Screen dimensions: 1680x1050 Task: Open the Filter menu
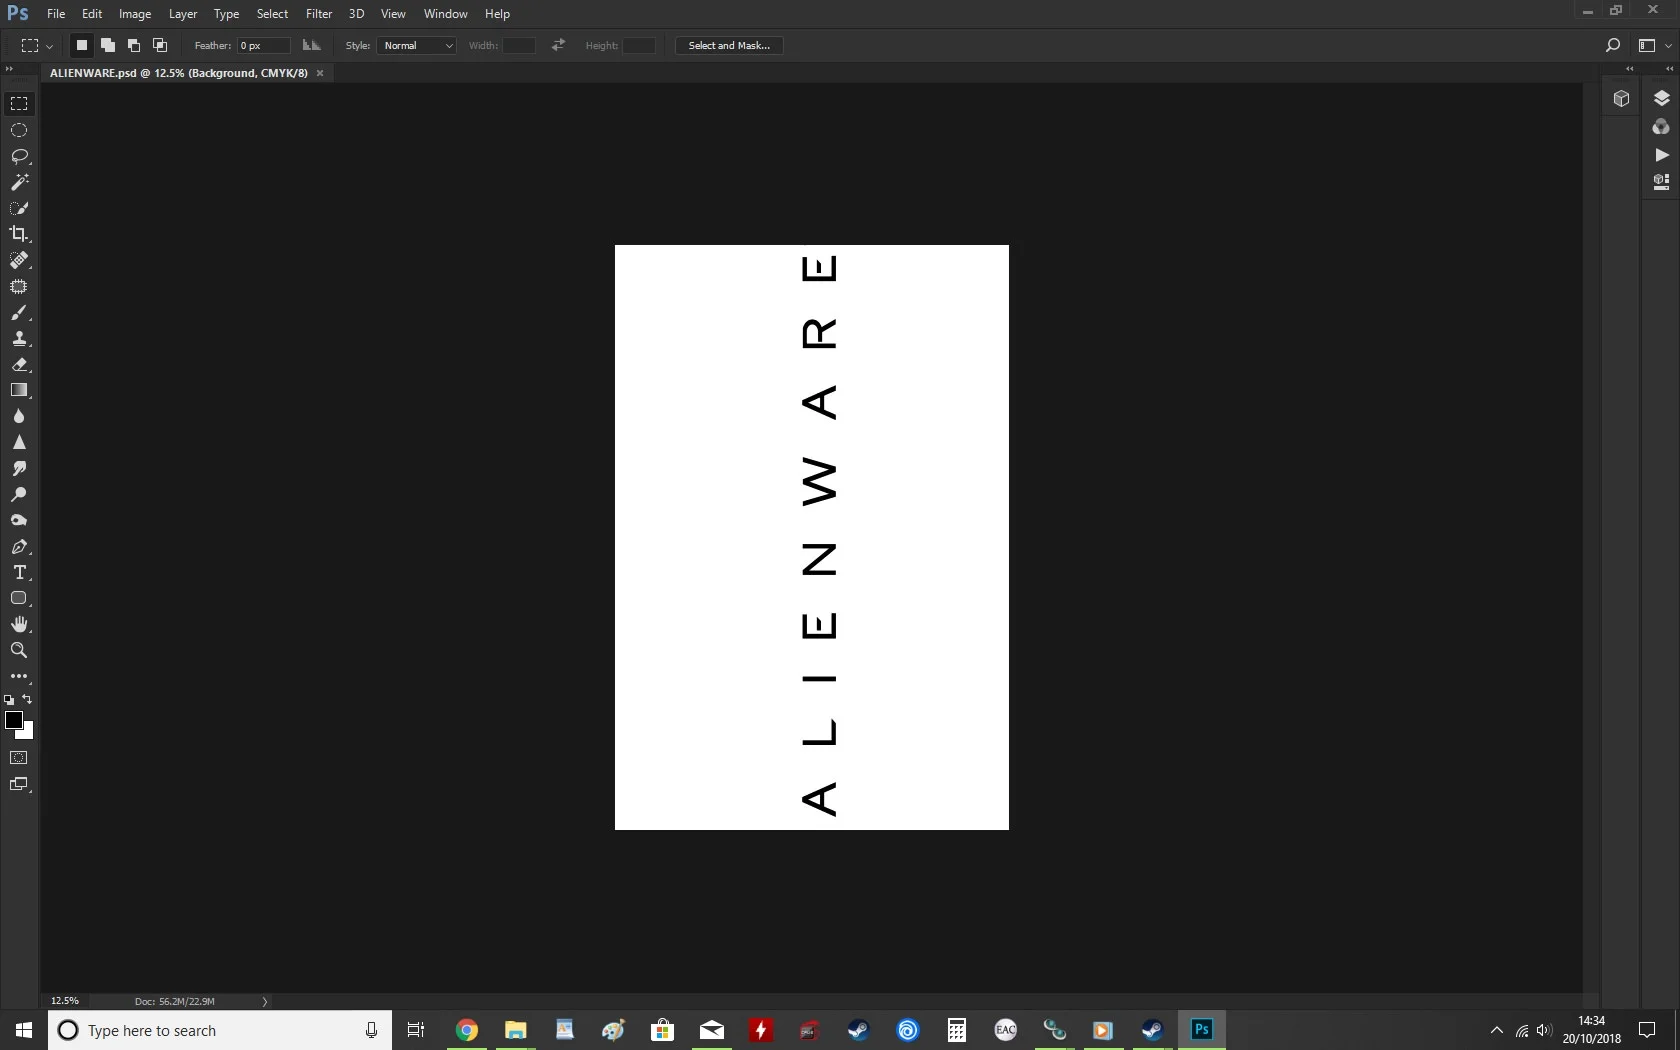click(x=319, y=14)
